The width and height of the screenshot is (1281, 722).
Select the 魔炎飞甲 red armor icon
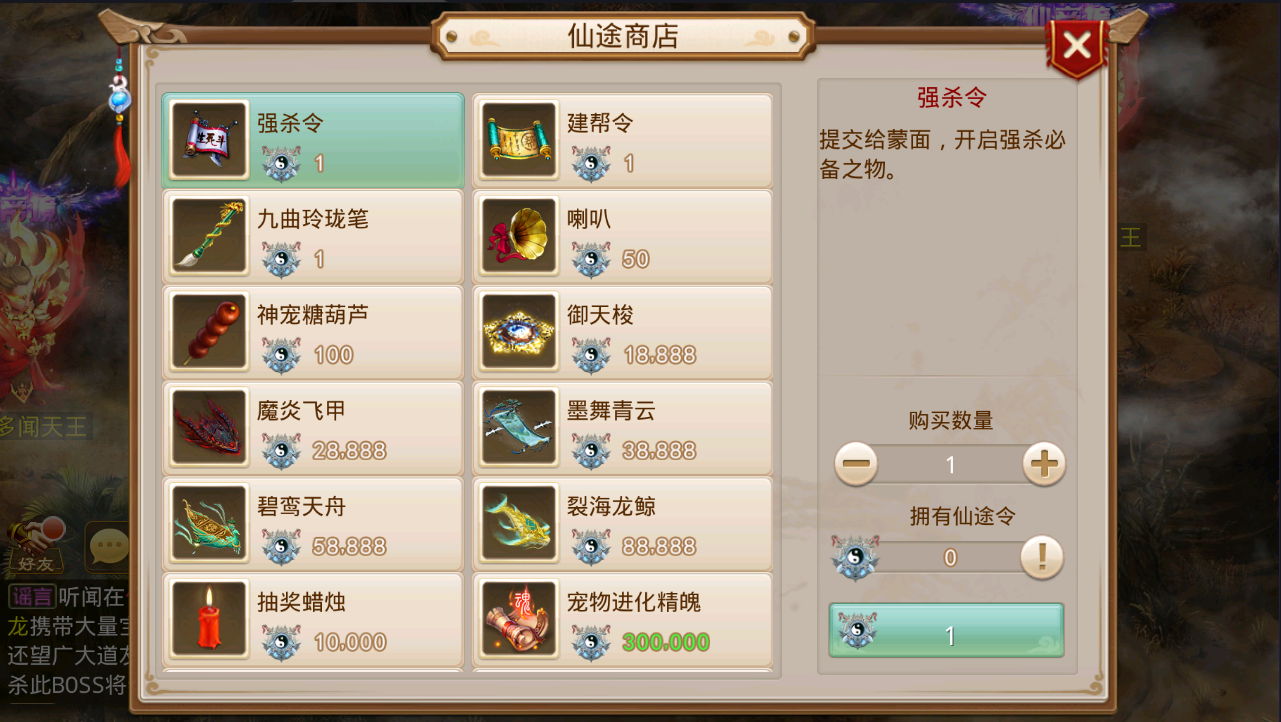point(209,428)
